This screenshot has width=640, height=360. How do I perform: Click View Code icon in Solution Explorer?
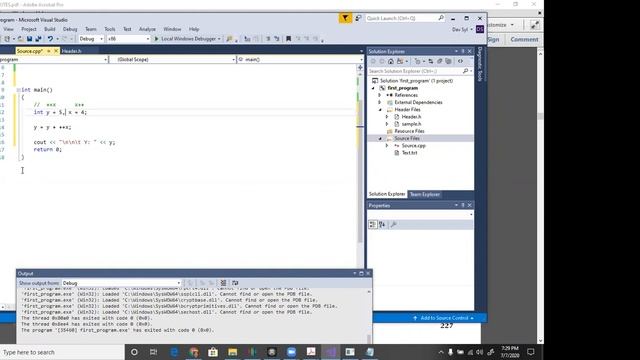(x=460, y=61)
